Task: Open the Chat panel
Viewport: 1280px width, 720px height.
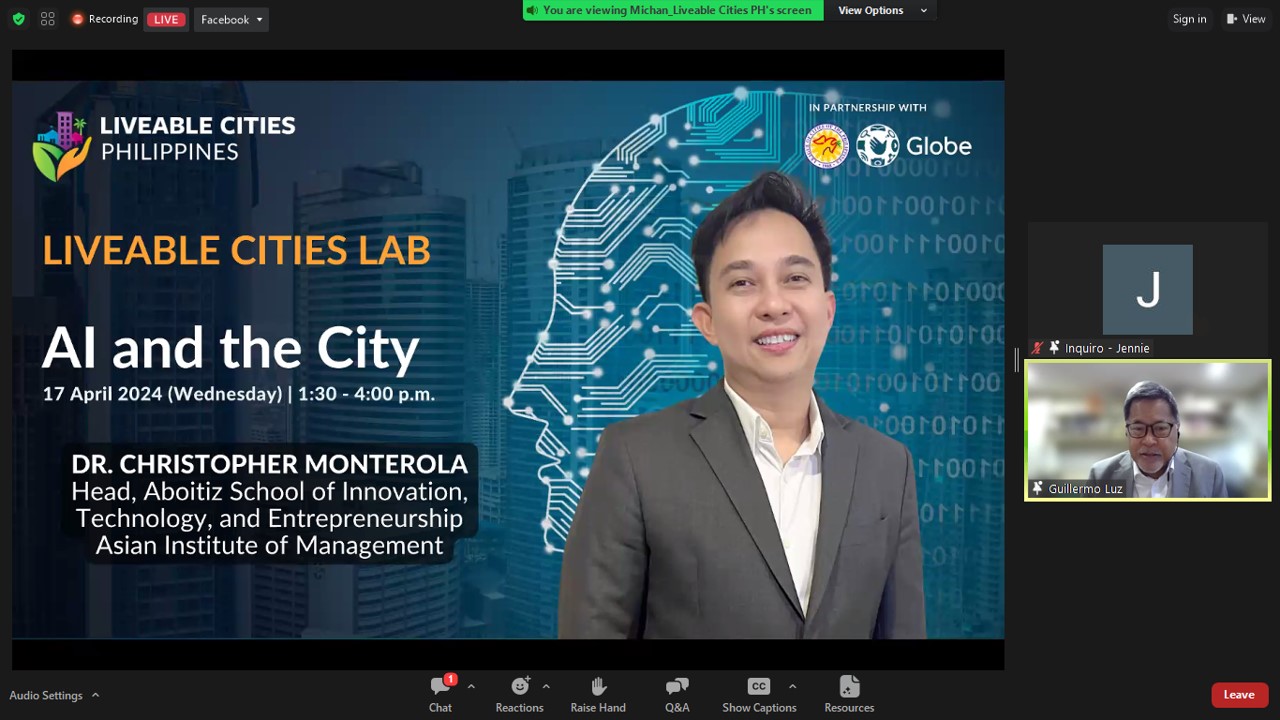Action: [x=440, y=694]
